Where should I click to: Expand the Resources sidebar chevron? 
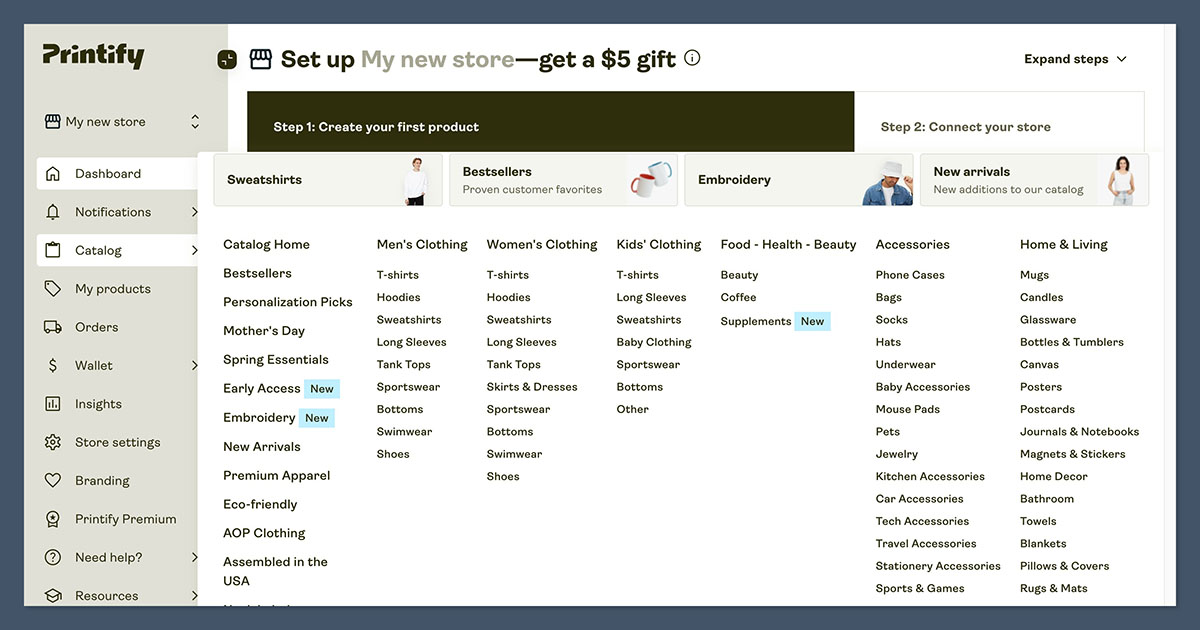point(196,595)
